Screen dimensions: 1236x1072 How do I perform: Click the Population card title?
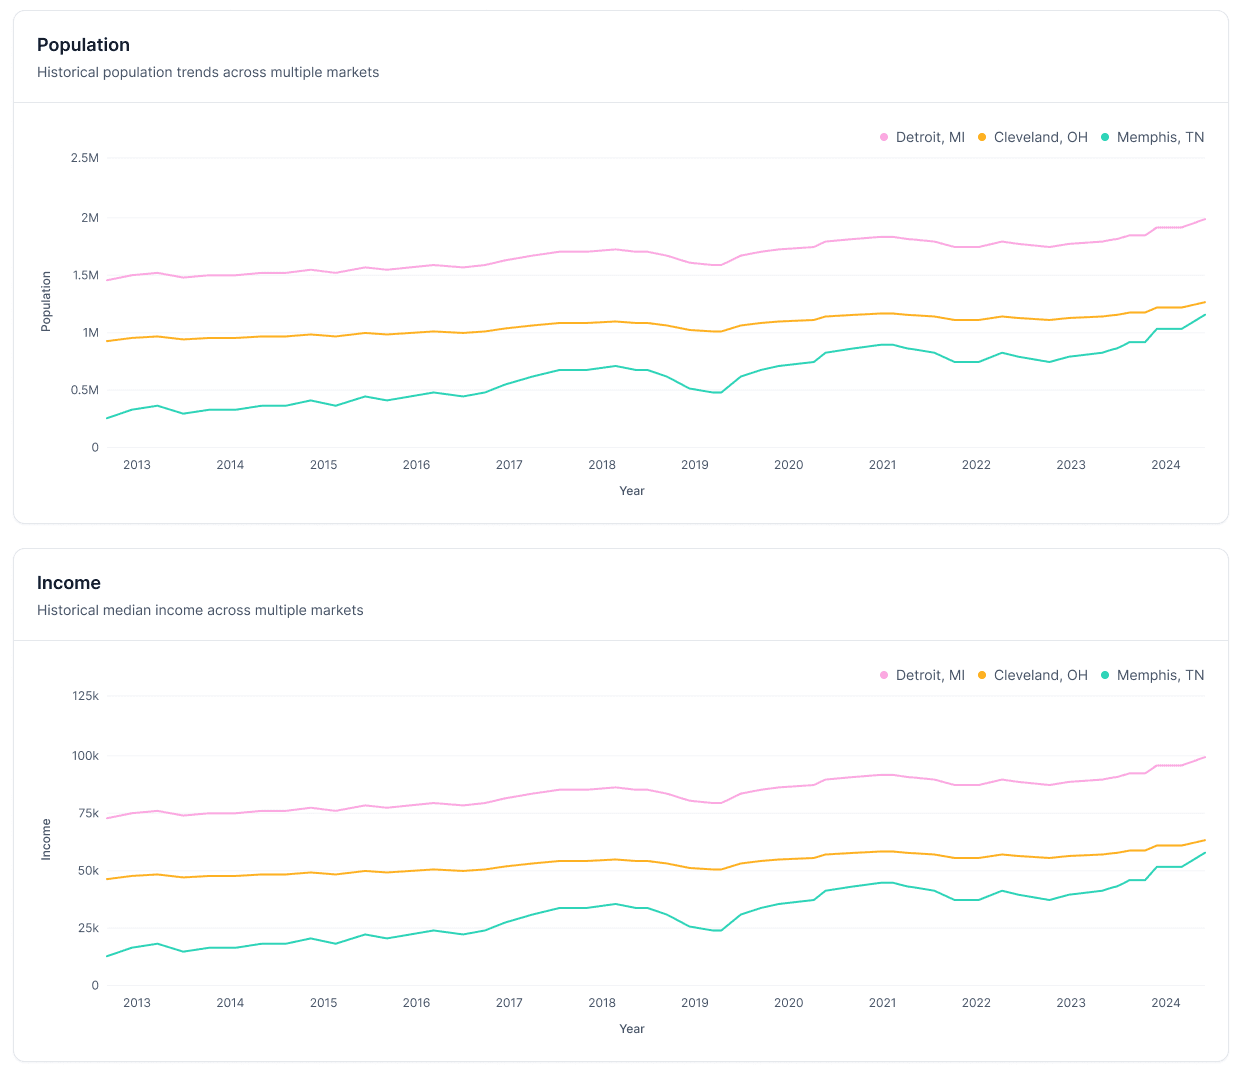coord(83,45)
